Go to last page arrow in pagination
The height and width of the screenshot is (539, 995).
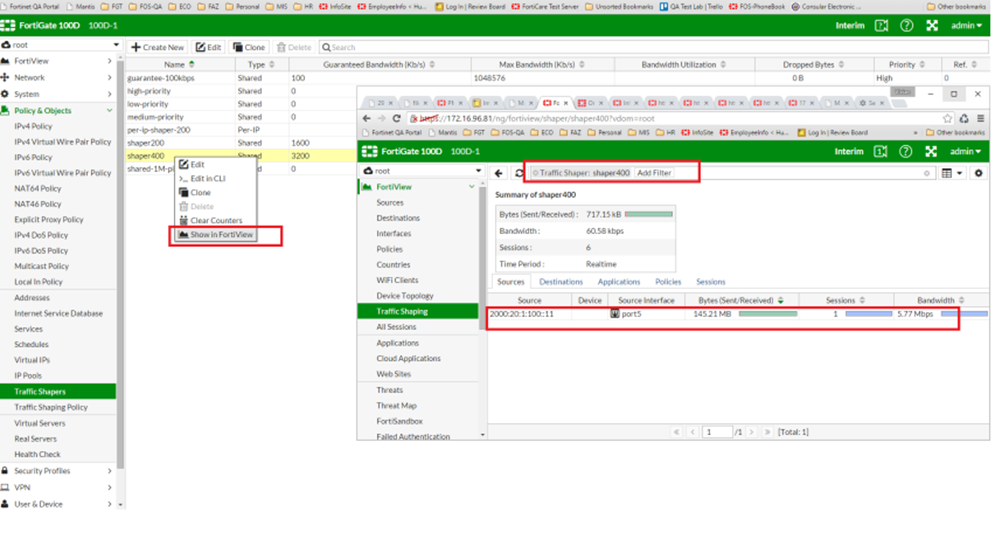[x=767, y=432]
